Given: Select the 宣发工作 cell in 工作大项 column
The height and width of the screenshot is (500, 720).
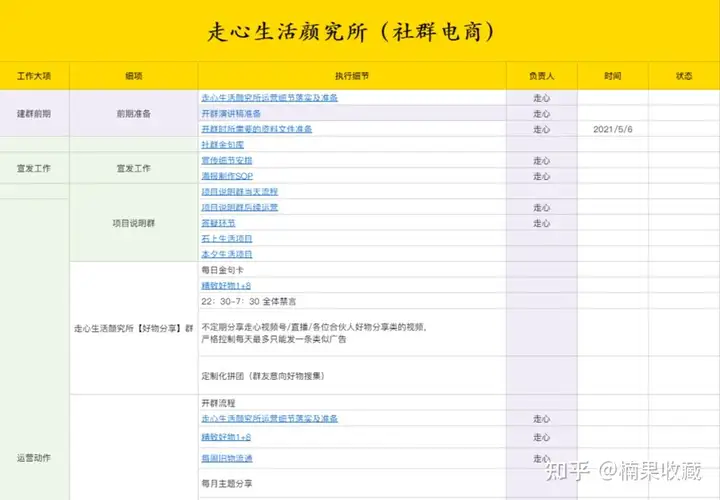Looking at the screenshot, I should (34, 168).
